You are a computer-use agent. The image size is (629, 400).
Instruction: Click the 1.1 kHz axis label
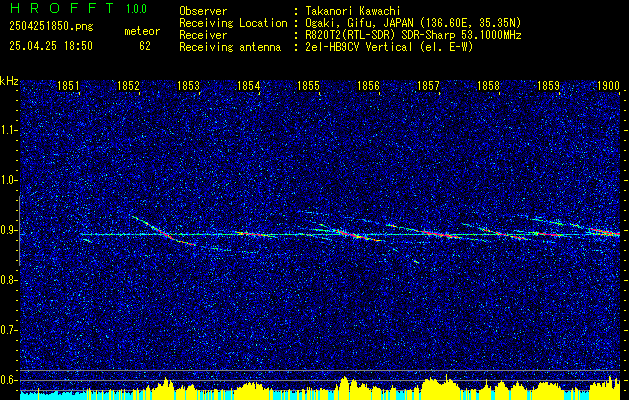(9, 130)
